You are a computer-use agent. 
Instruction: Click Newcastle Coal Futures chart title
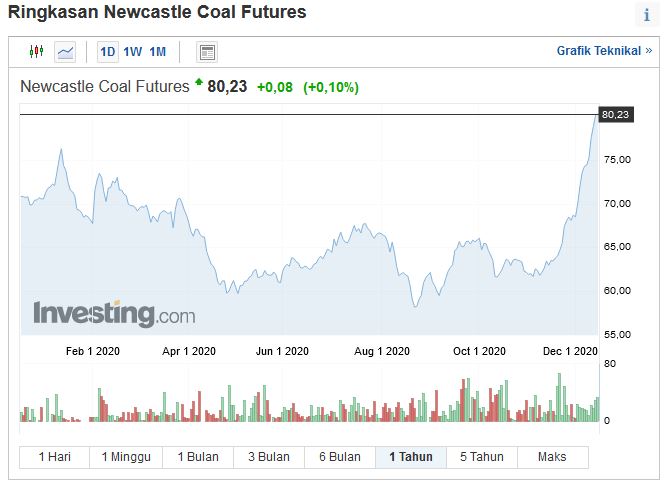click(x=105, y=86)
